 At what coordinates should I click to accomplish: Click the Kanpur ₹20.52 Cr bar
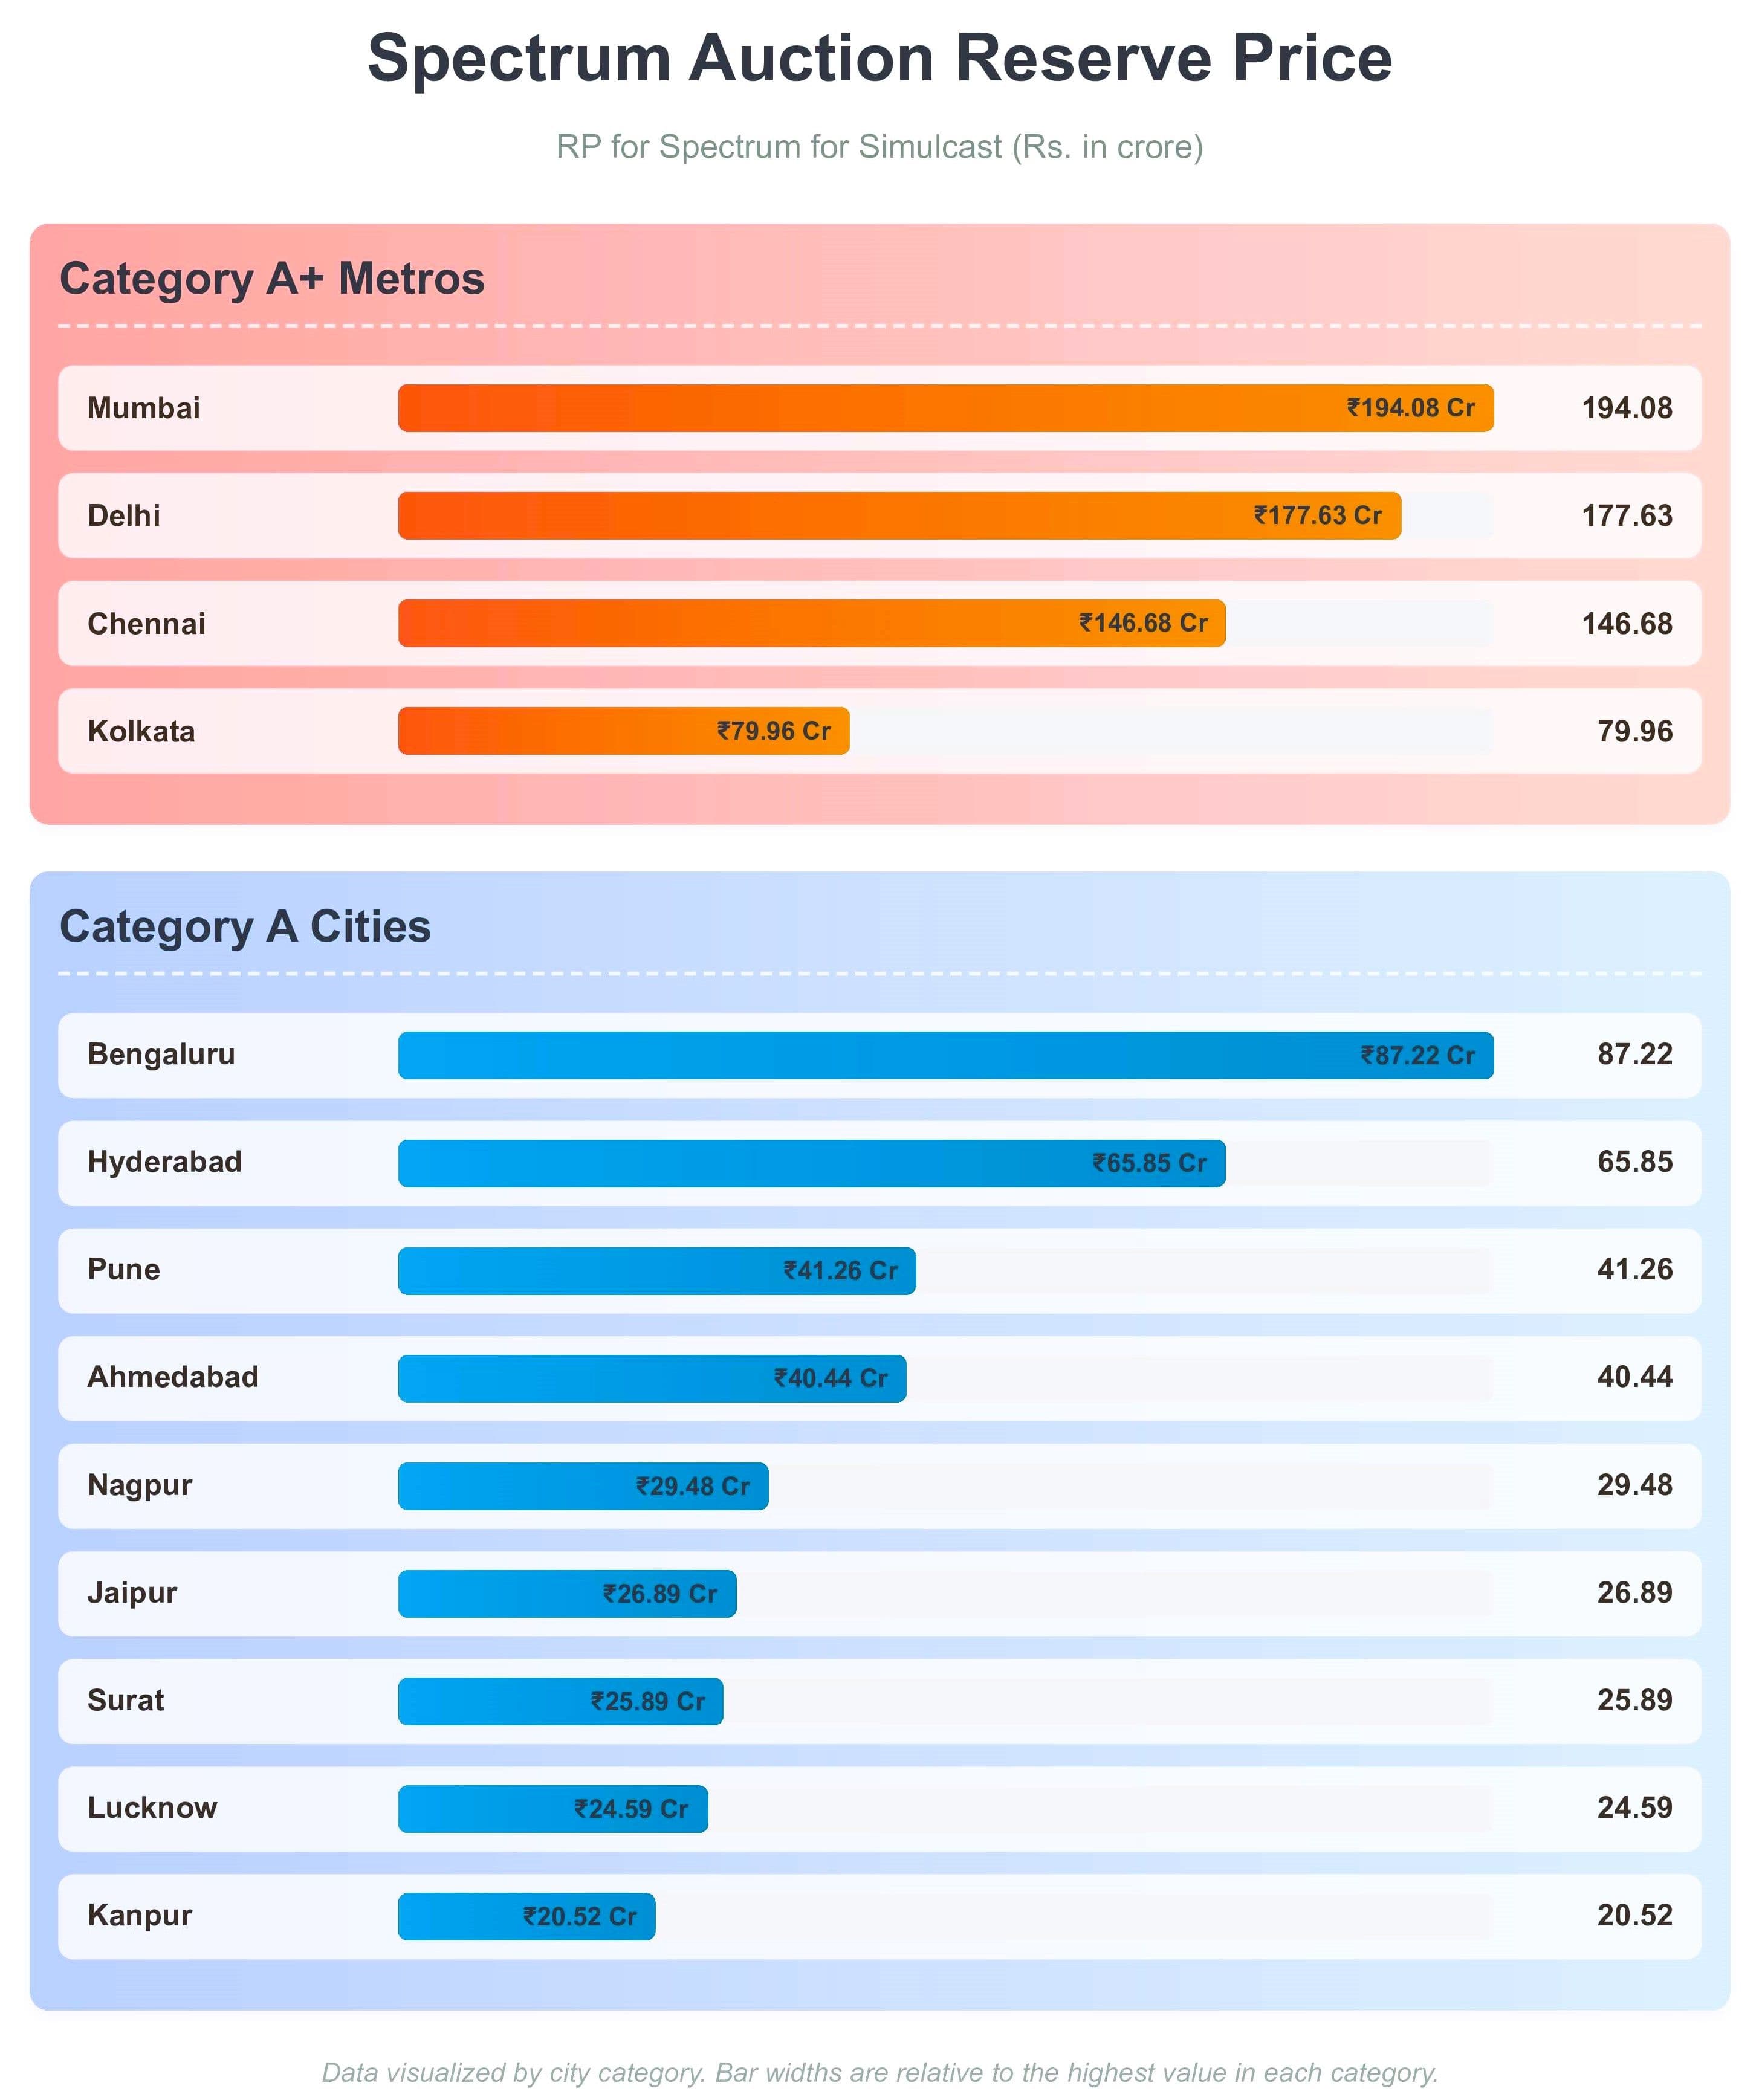pyautogui.click(x=526, y=1916)
